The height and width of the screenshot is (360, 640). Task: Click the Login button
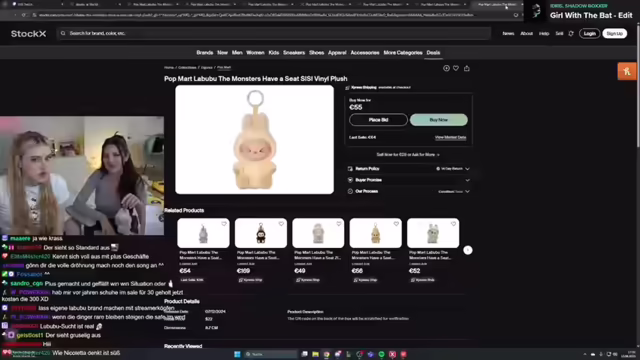click(x=589, y=33)
